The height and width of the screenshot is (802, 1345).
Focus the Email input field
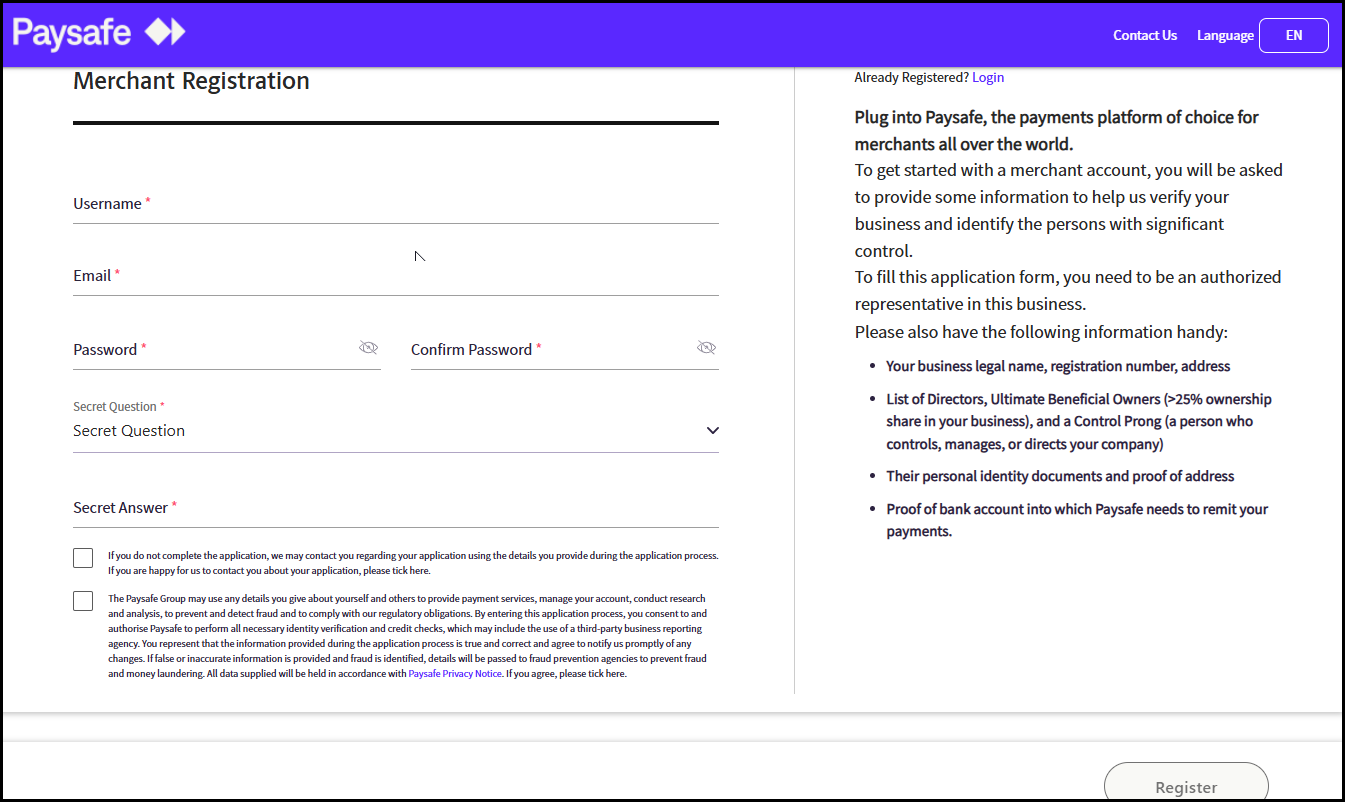[x=396, y=276]
